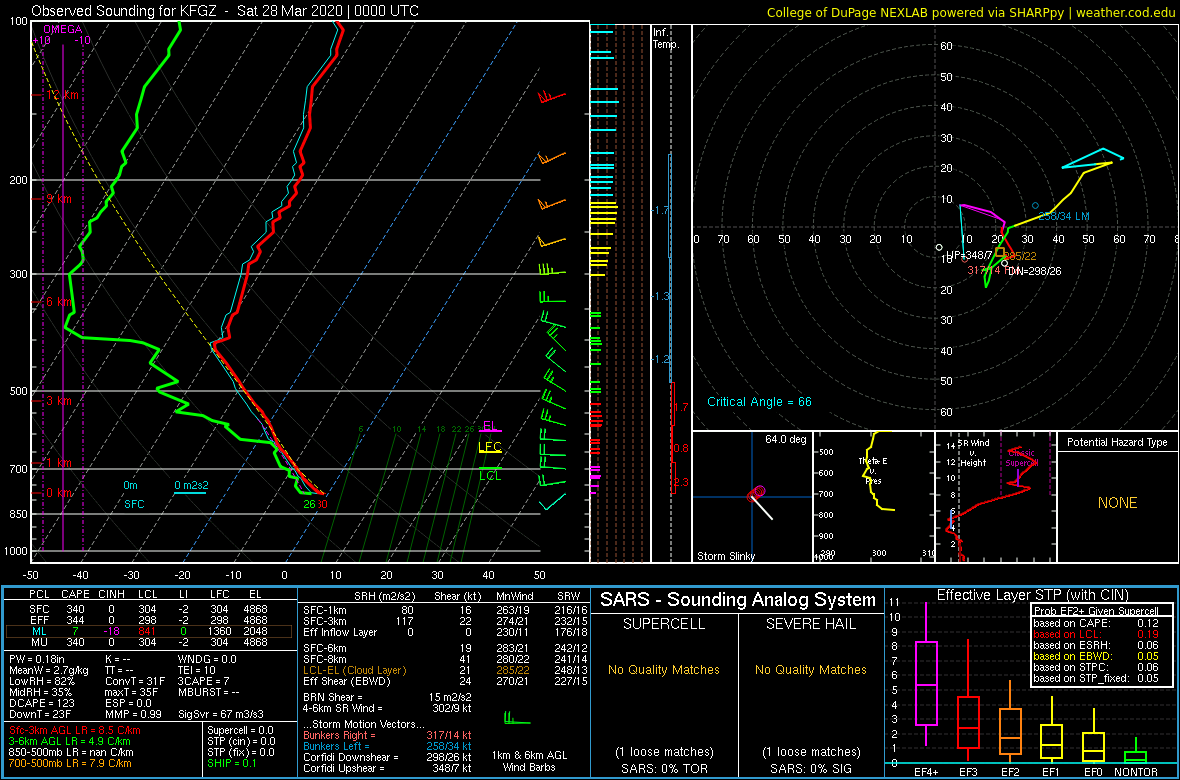Image resolution: width=1180 pixels, height=780 pixels.
Task: Click the '258/34 LM' hodograph label
Action: [1064, 216]
